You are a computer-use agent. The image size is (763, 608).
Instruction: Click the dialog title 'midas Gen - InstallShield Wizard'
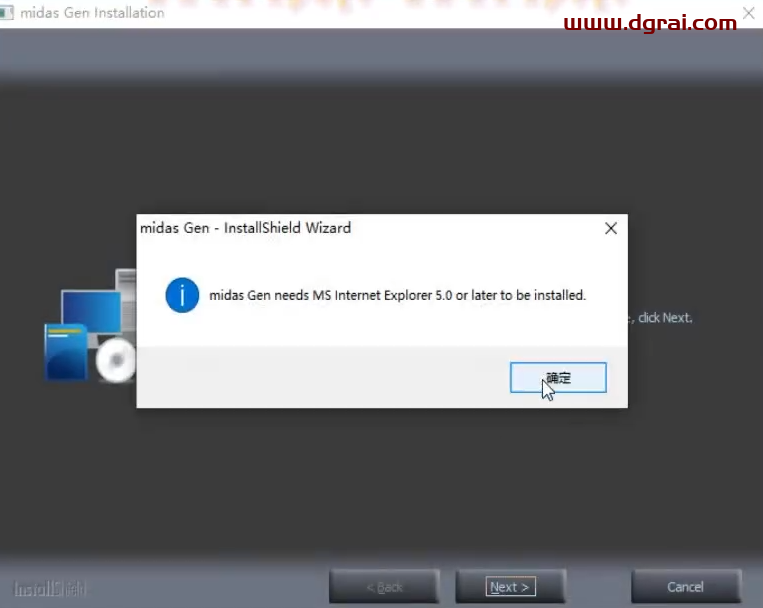[x=245, y=228]
